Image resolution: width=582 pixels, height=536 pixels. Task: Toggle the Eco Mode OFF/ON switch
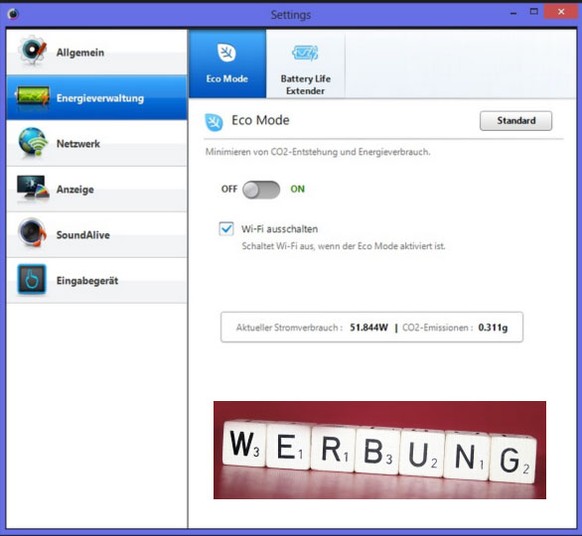261,190
